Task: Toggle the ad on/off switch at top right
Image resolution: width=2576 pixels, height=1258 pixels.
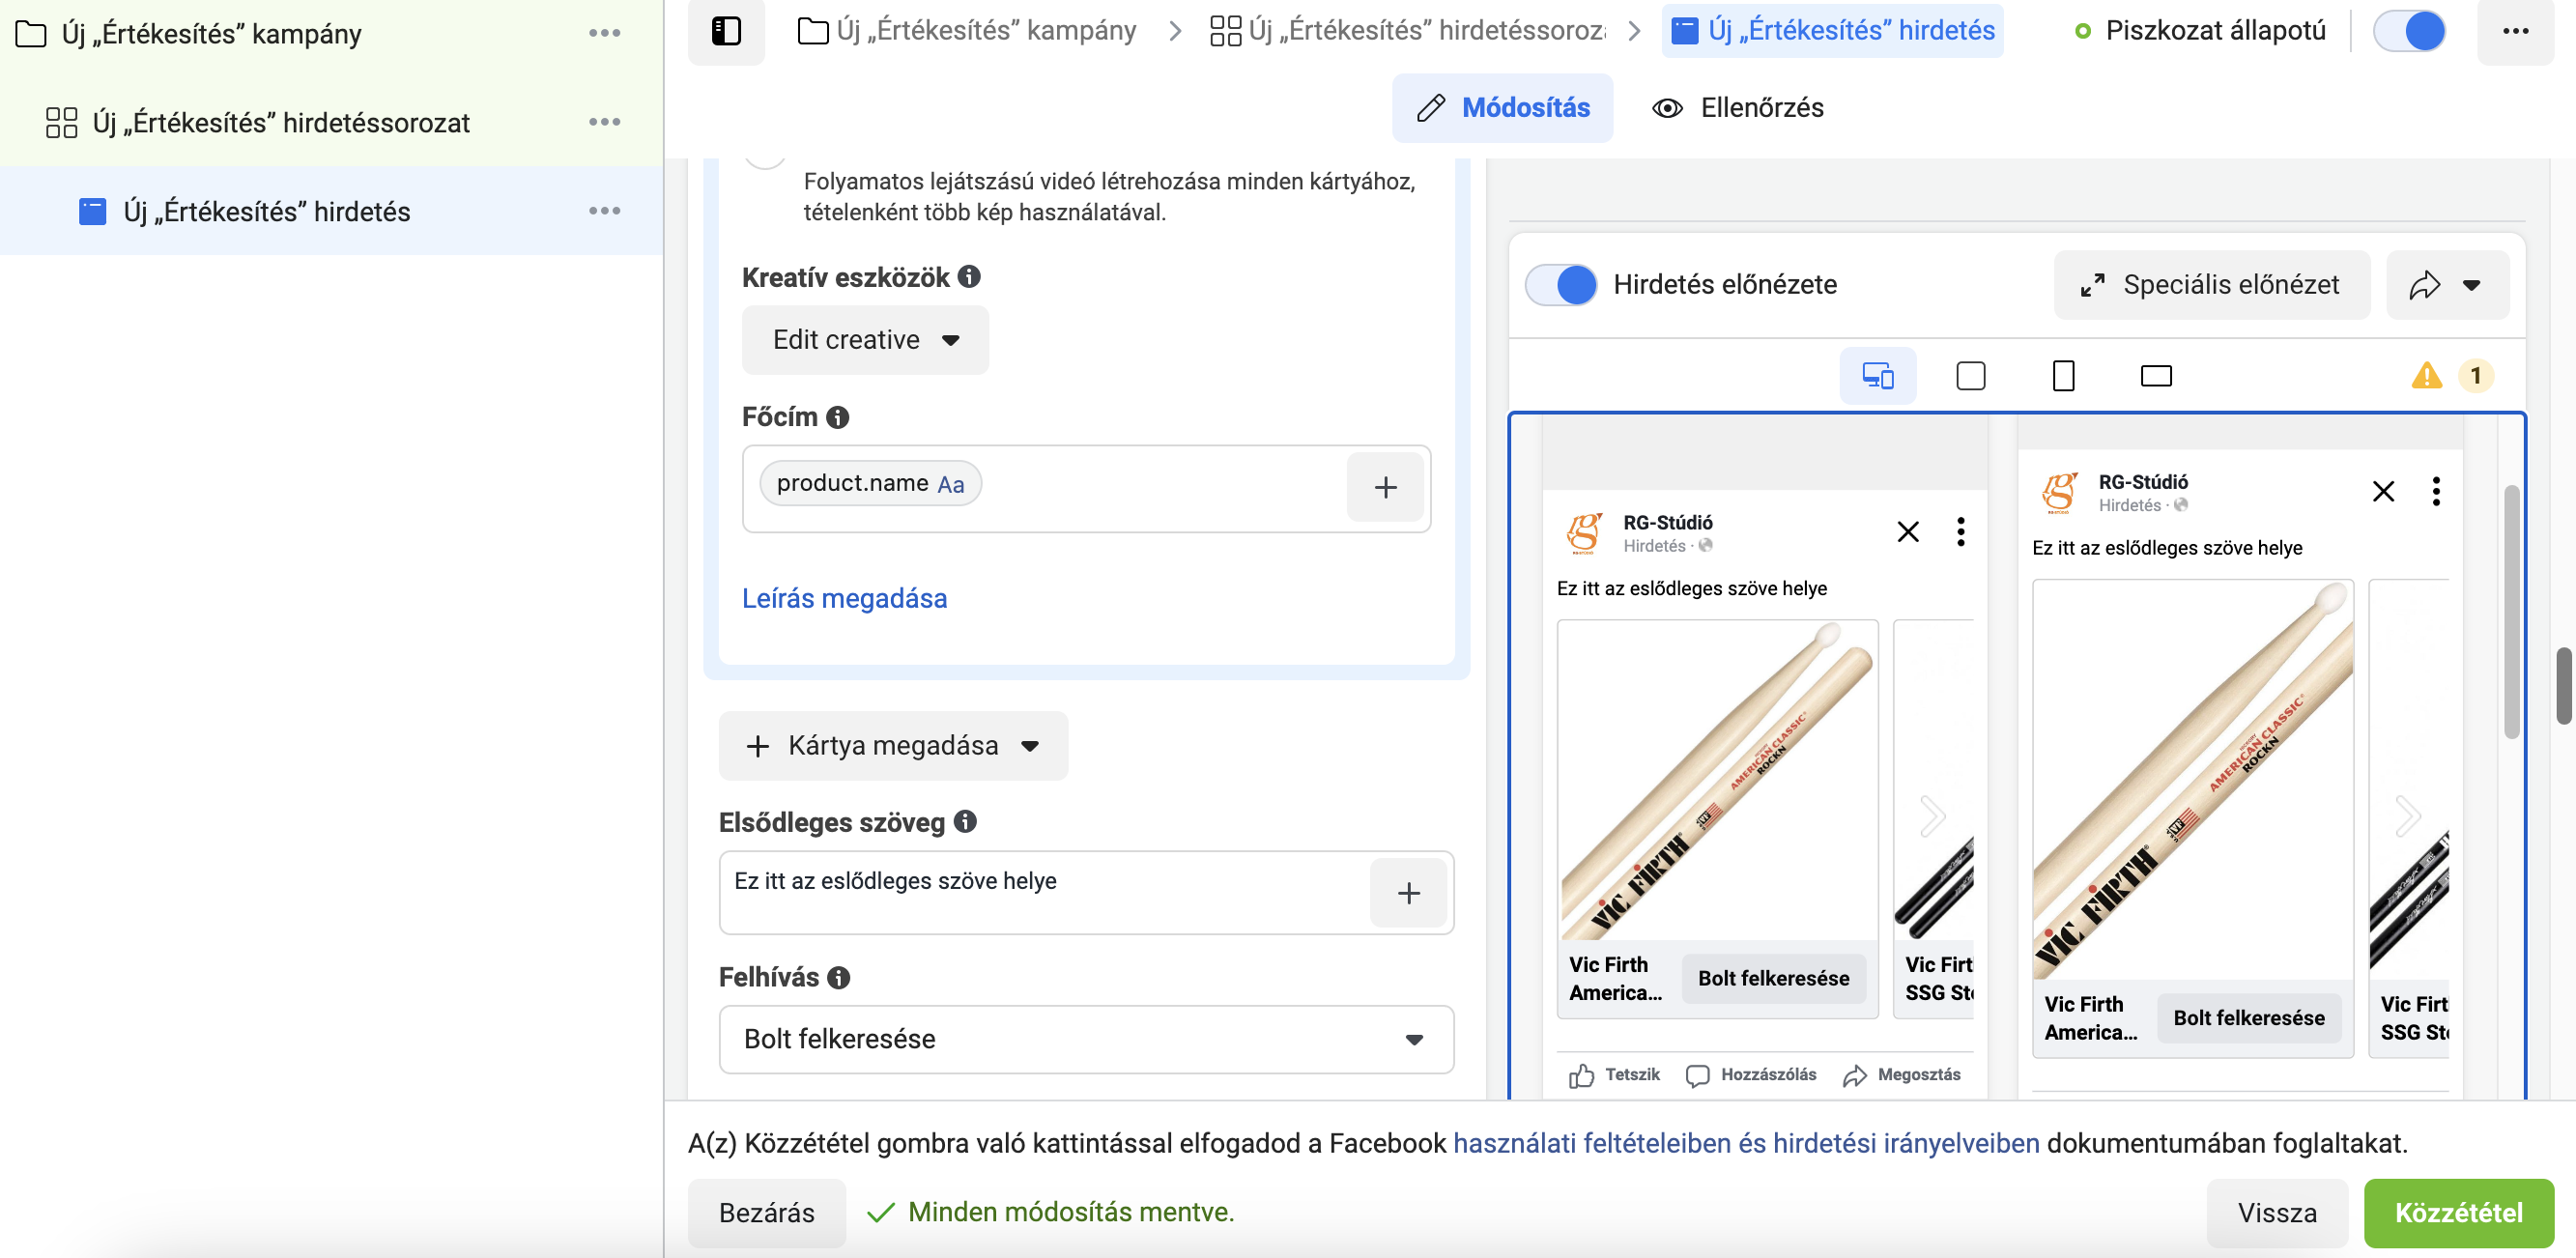Action: (2410, 31)
